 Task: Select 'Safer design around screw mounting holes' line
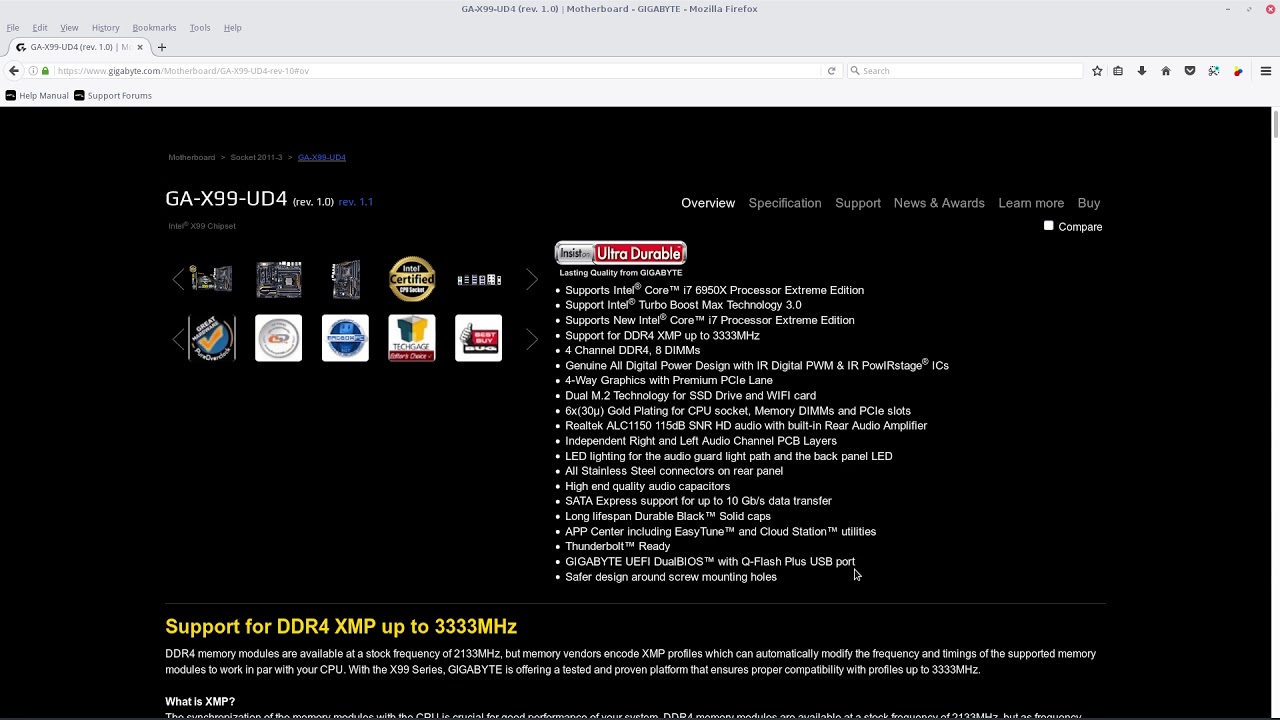tap(671, 577)
